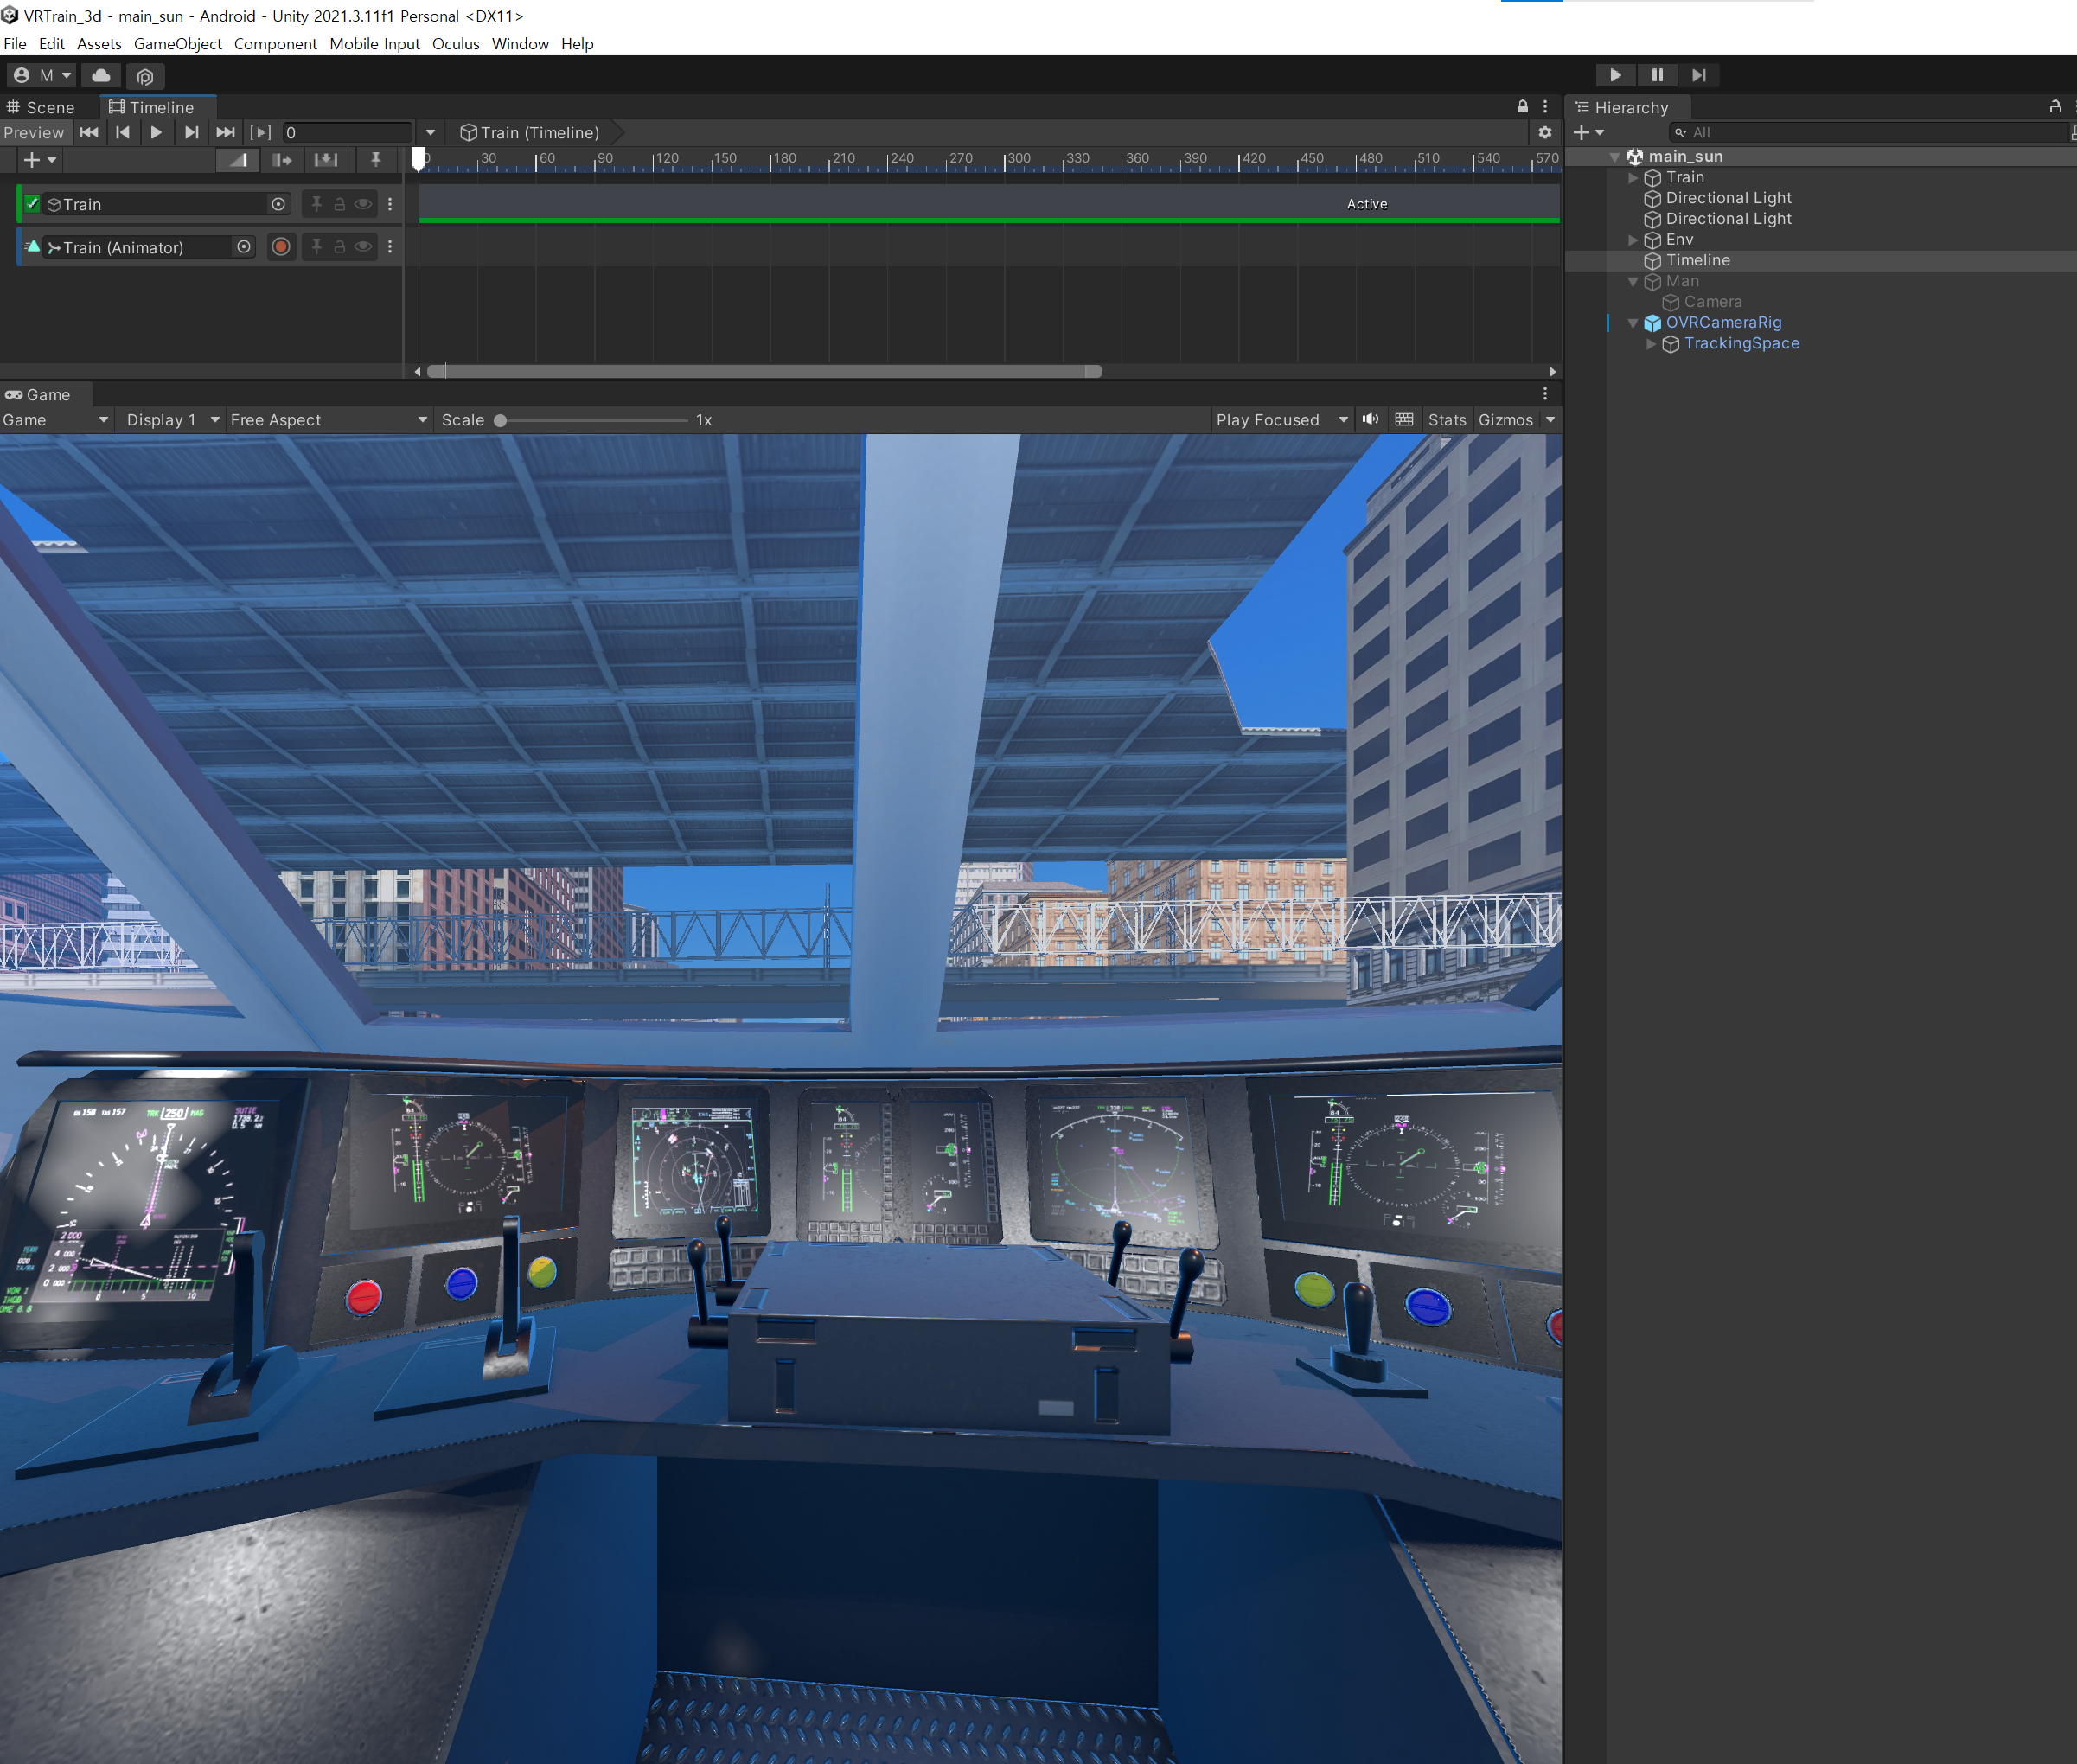Image resolution: width=2077 pixels, height=1764 pixels.
Task: Toggle the Train activation track checkbox
Action: (33, 204)
